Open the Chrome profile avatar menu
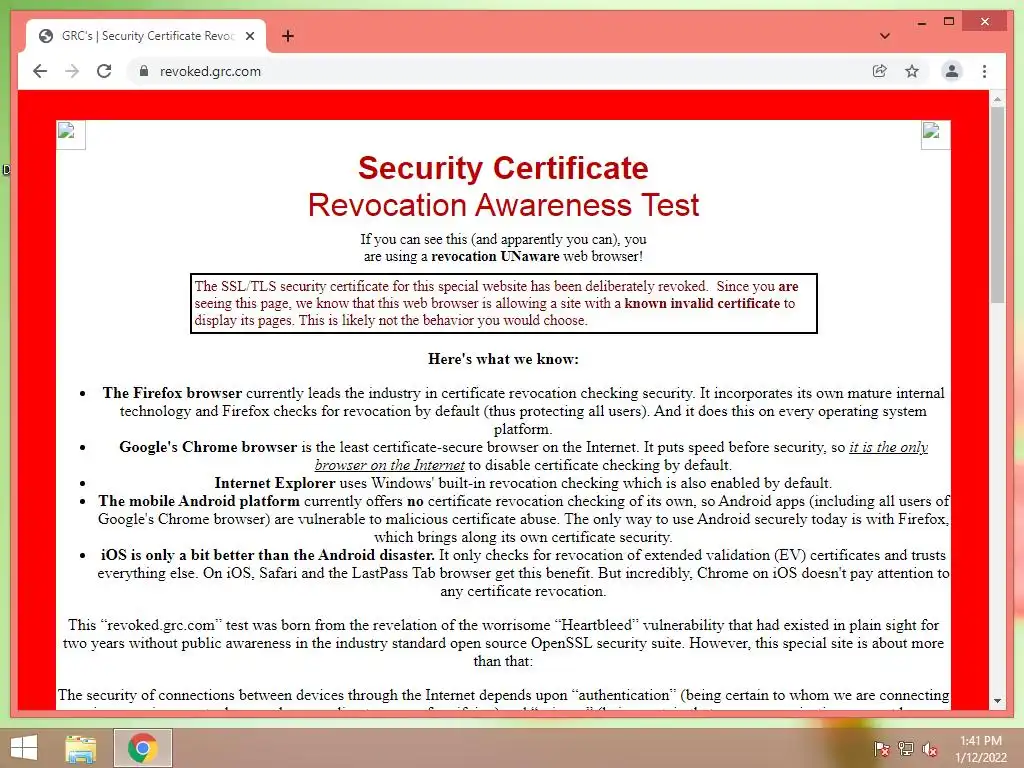Image resolution: width=1024 pixels, height=768 pixels. click(x=952, y=71)
